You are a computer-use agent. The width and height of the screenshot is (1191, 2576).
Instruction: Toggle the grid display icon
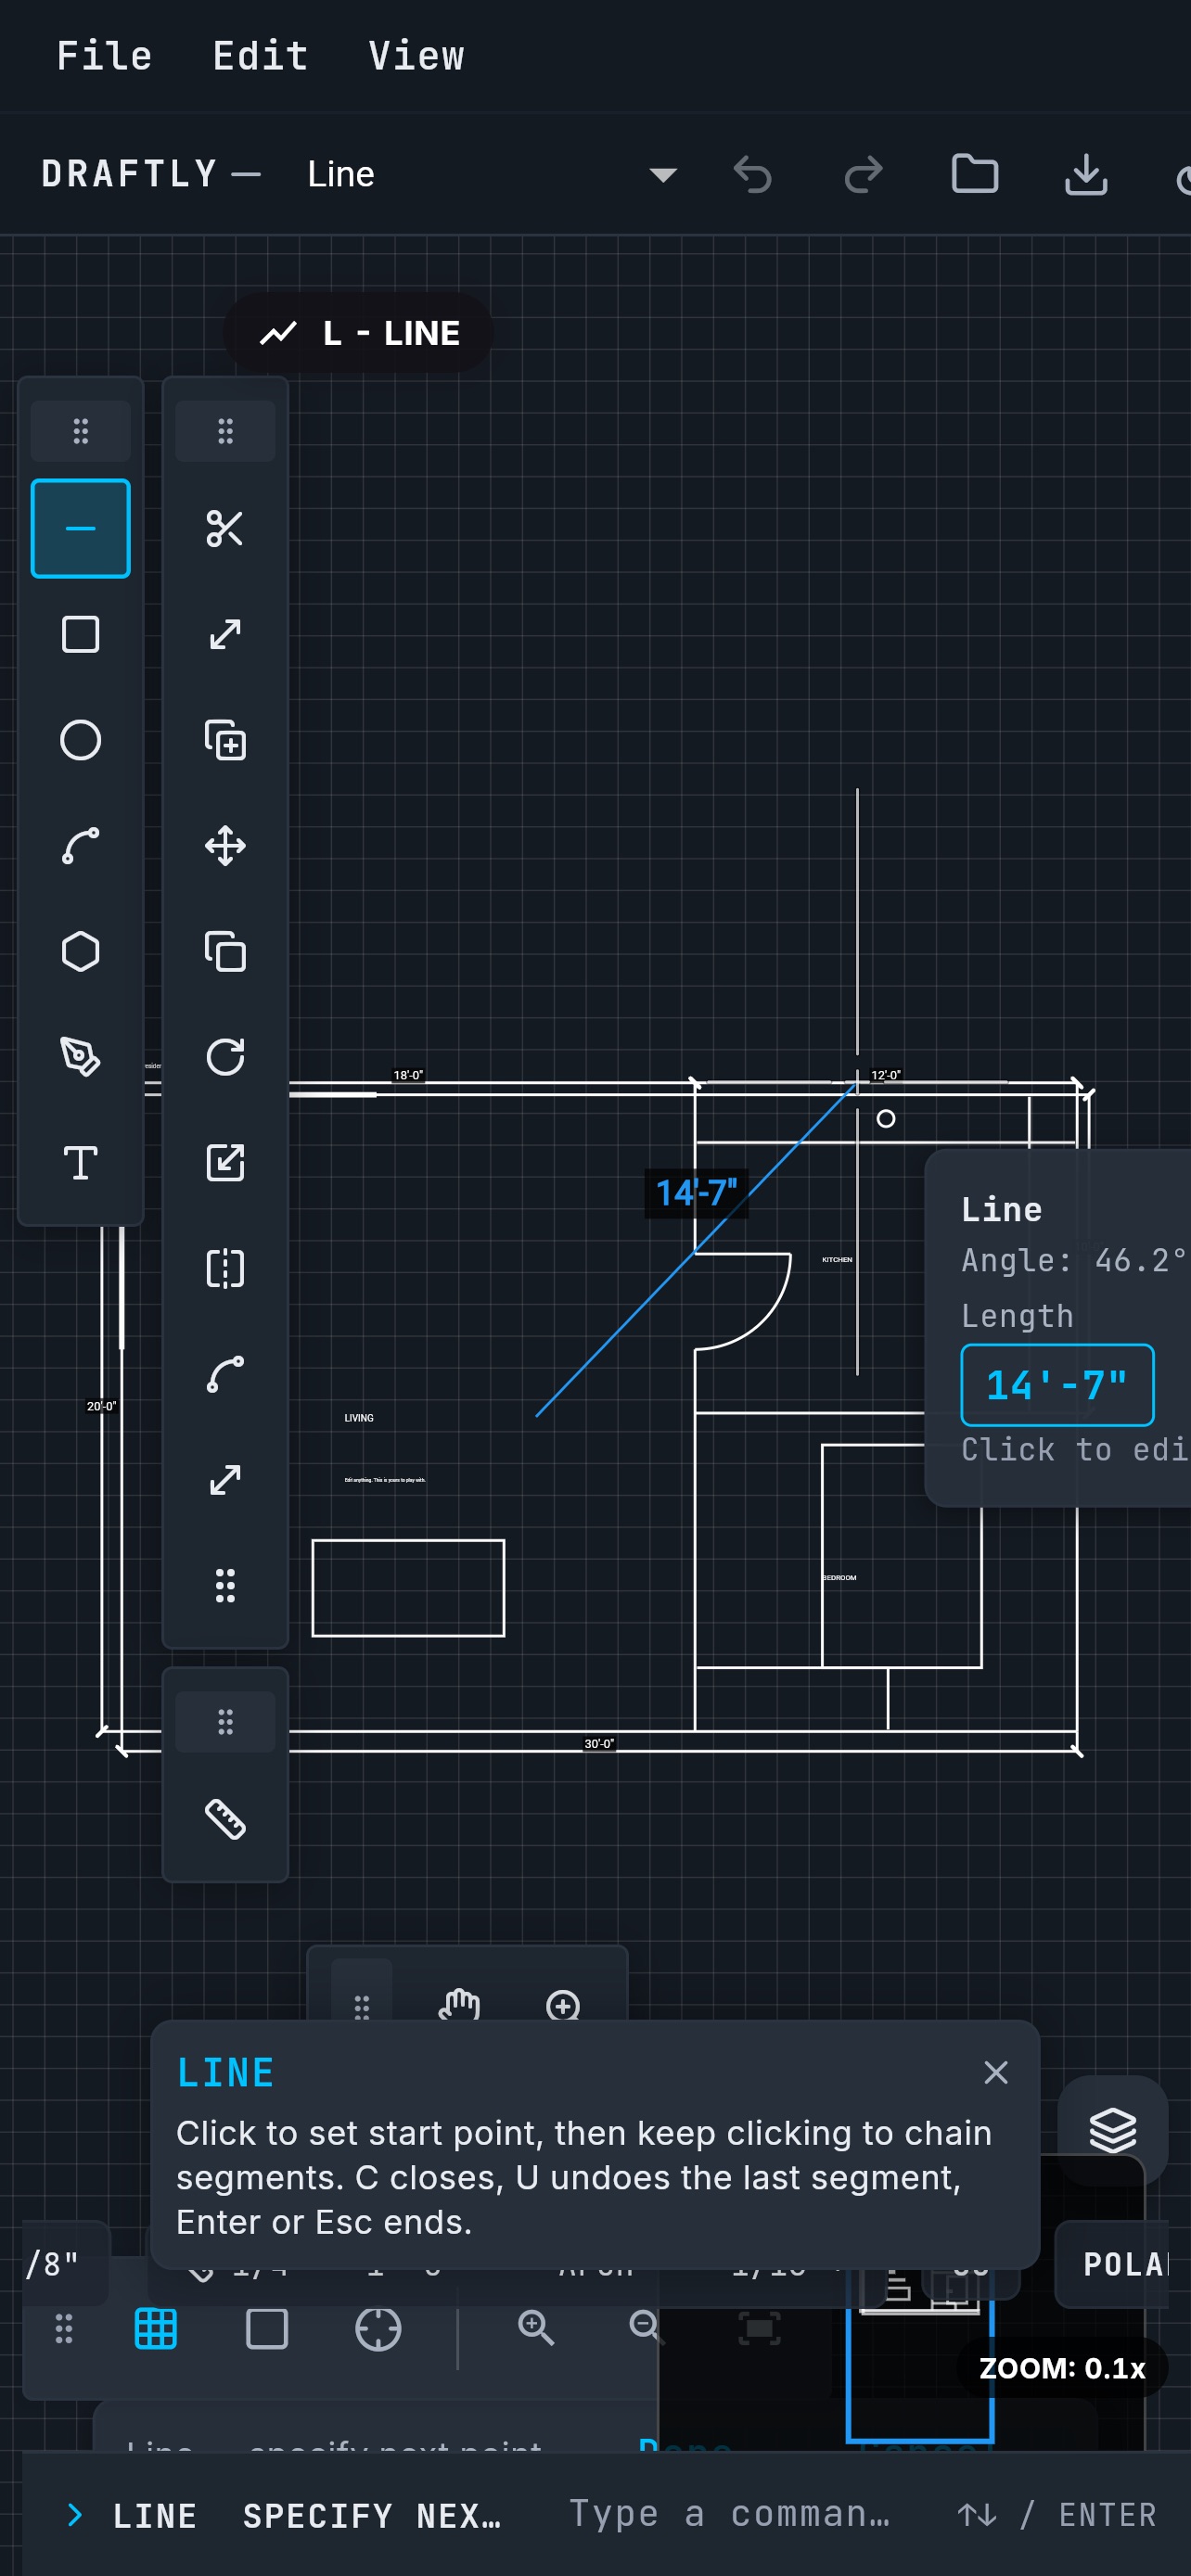pos(156,2329)
